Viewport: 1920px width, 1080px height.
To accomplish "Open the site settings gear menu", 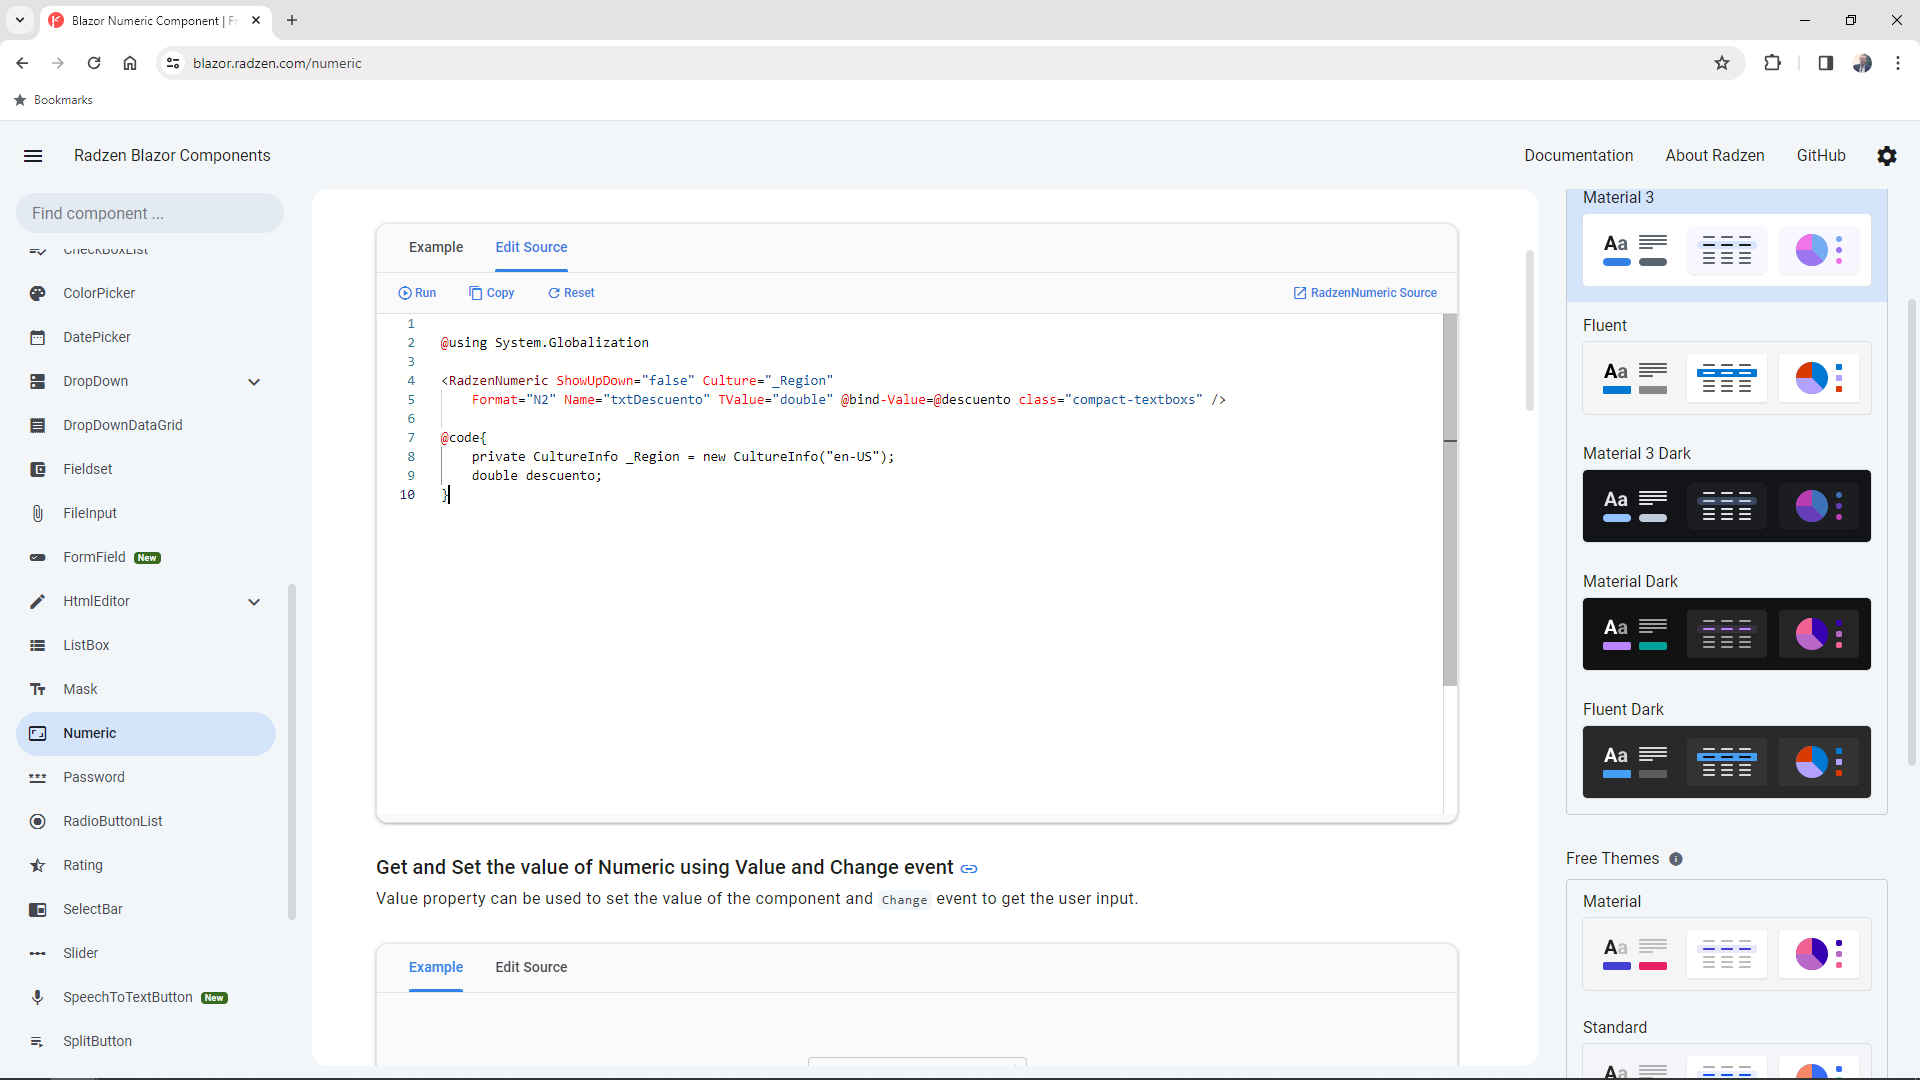I will click(x=1887, y=156).
